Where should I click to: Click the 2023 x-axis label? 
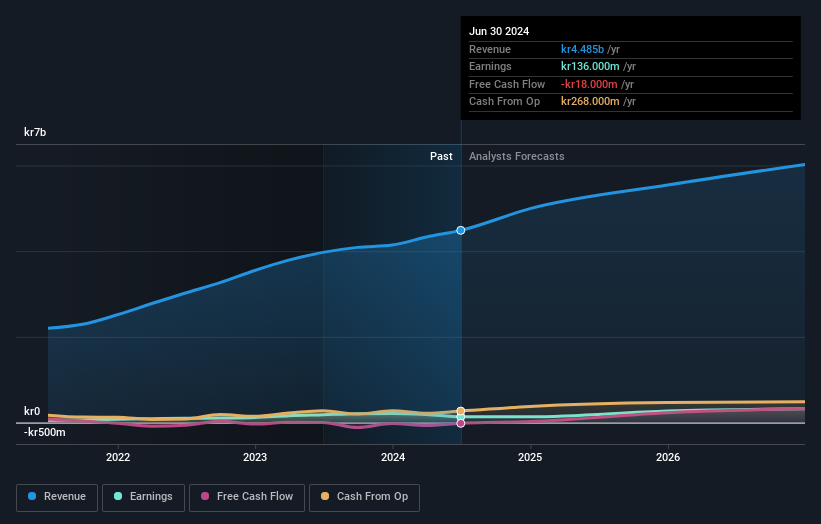pos(255,457)
